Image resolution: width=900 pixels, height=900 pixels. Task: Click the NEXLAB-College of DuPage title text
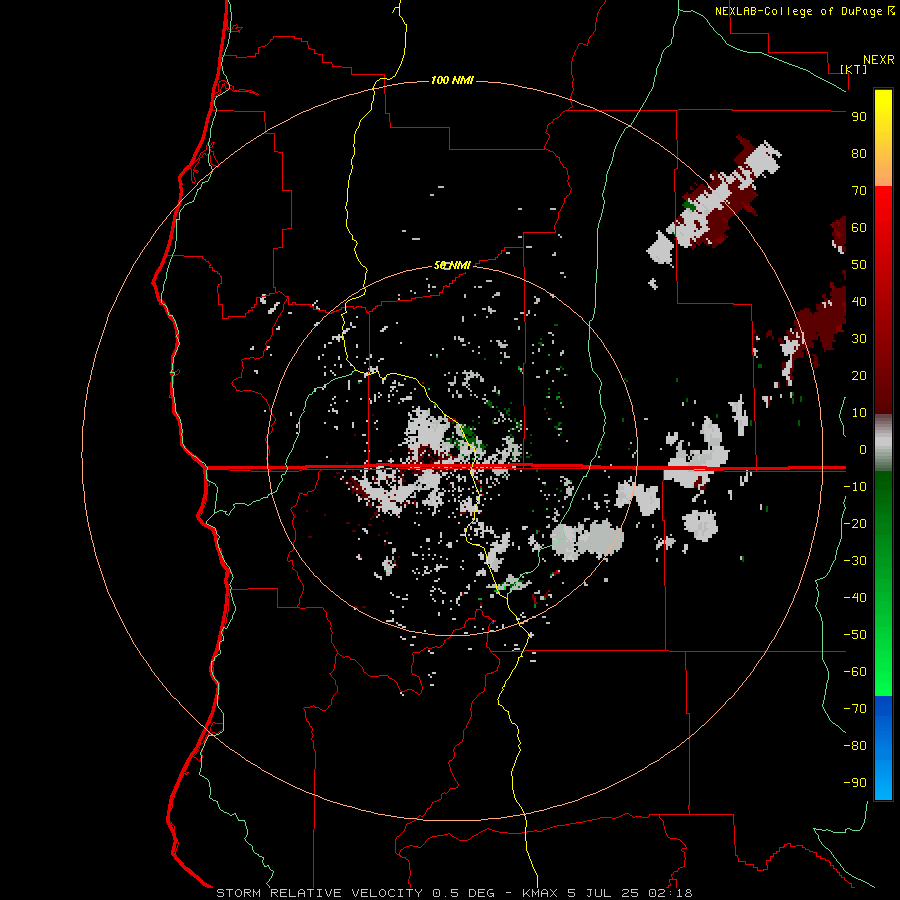click(799, 11)
